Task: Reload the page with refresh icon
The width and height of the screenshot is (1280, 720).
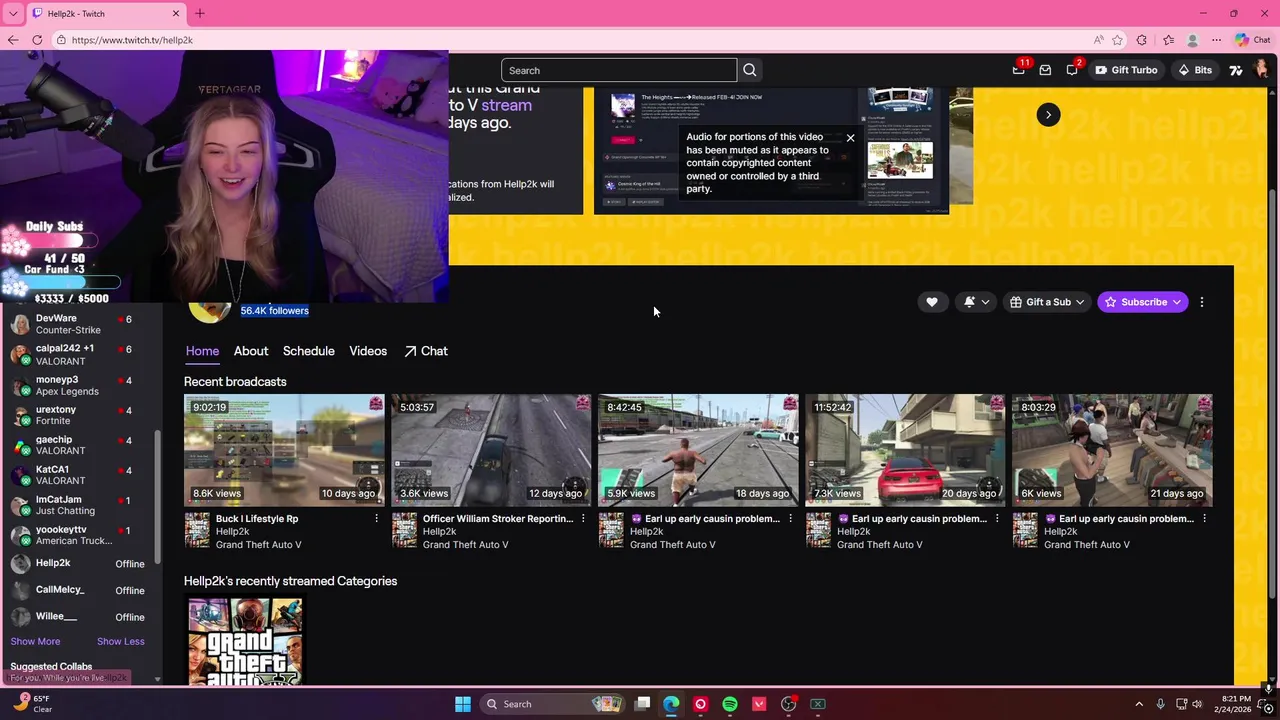Action: coord(37,40)
